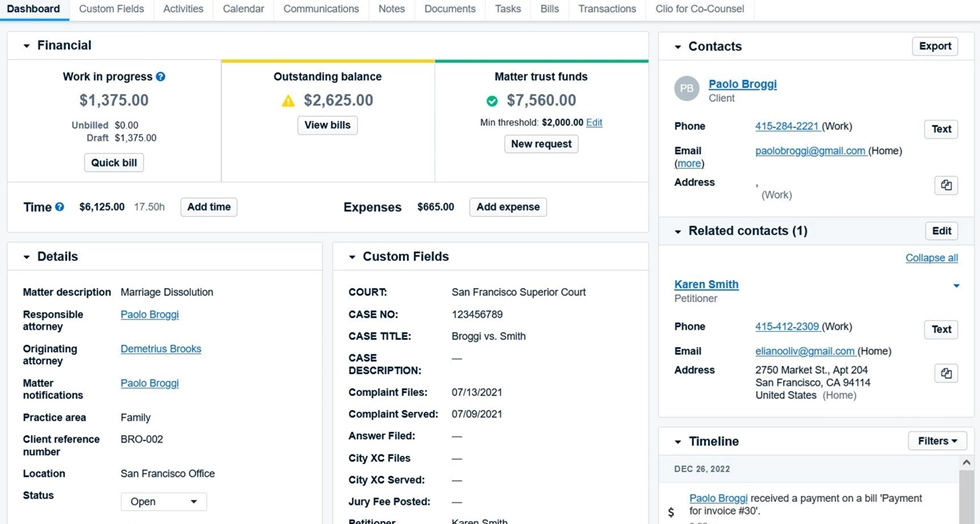Screen dimensions: 980x524
Task: Open the Status dropdown set to Open
Action: coord(163,501)
